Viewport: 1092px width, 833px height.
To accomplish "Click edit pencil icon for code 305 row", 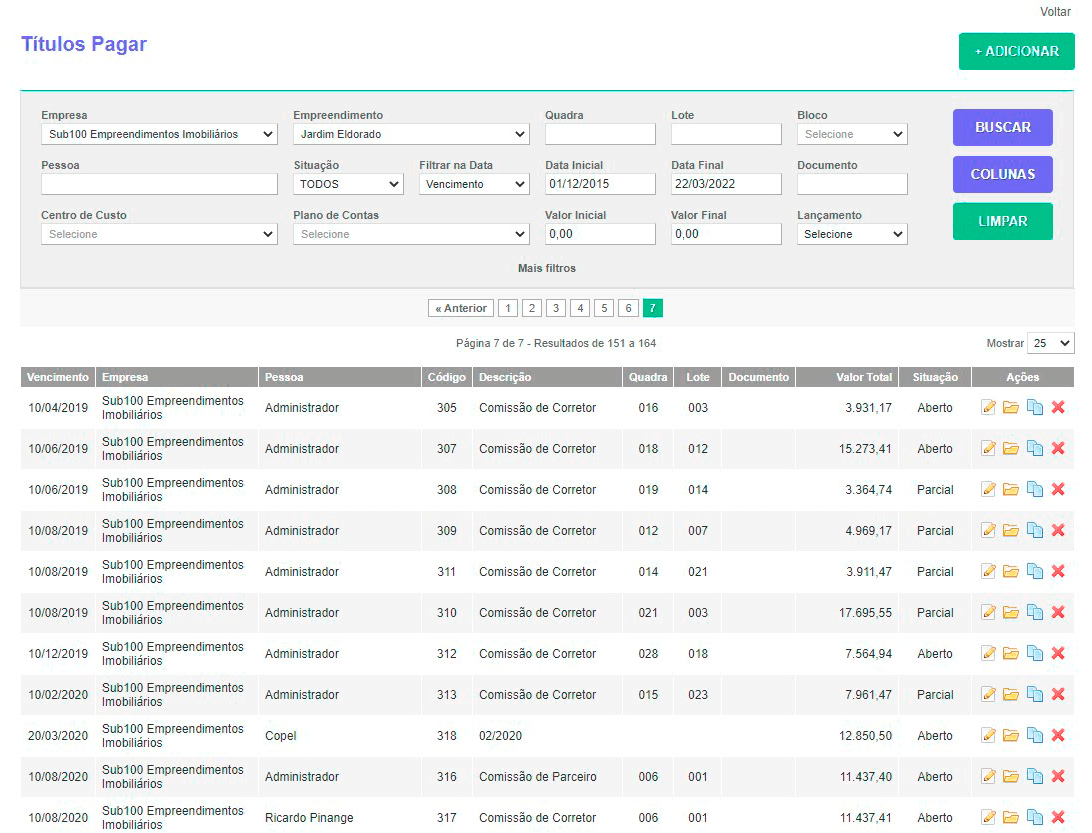I will tap(989, 408).
